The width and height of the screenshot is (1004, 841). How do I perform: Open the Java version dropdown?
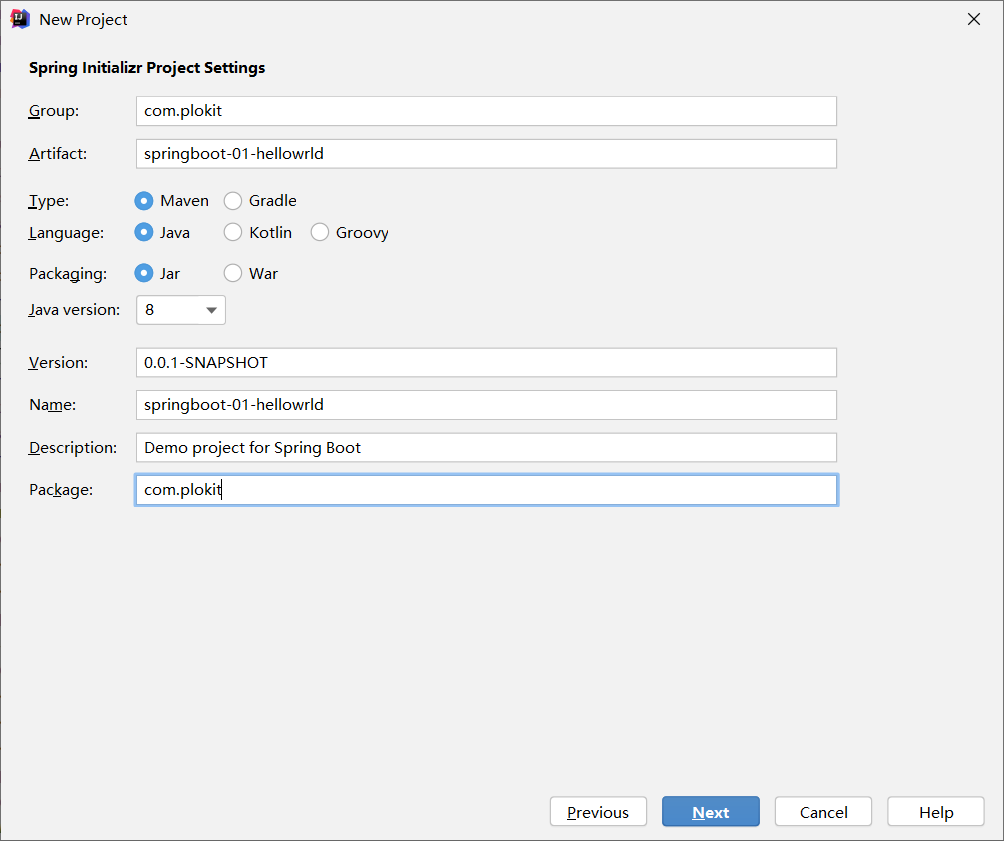tap(181, 310)
